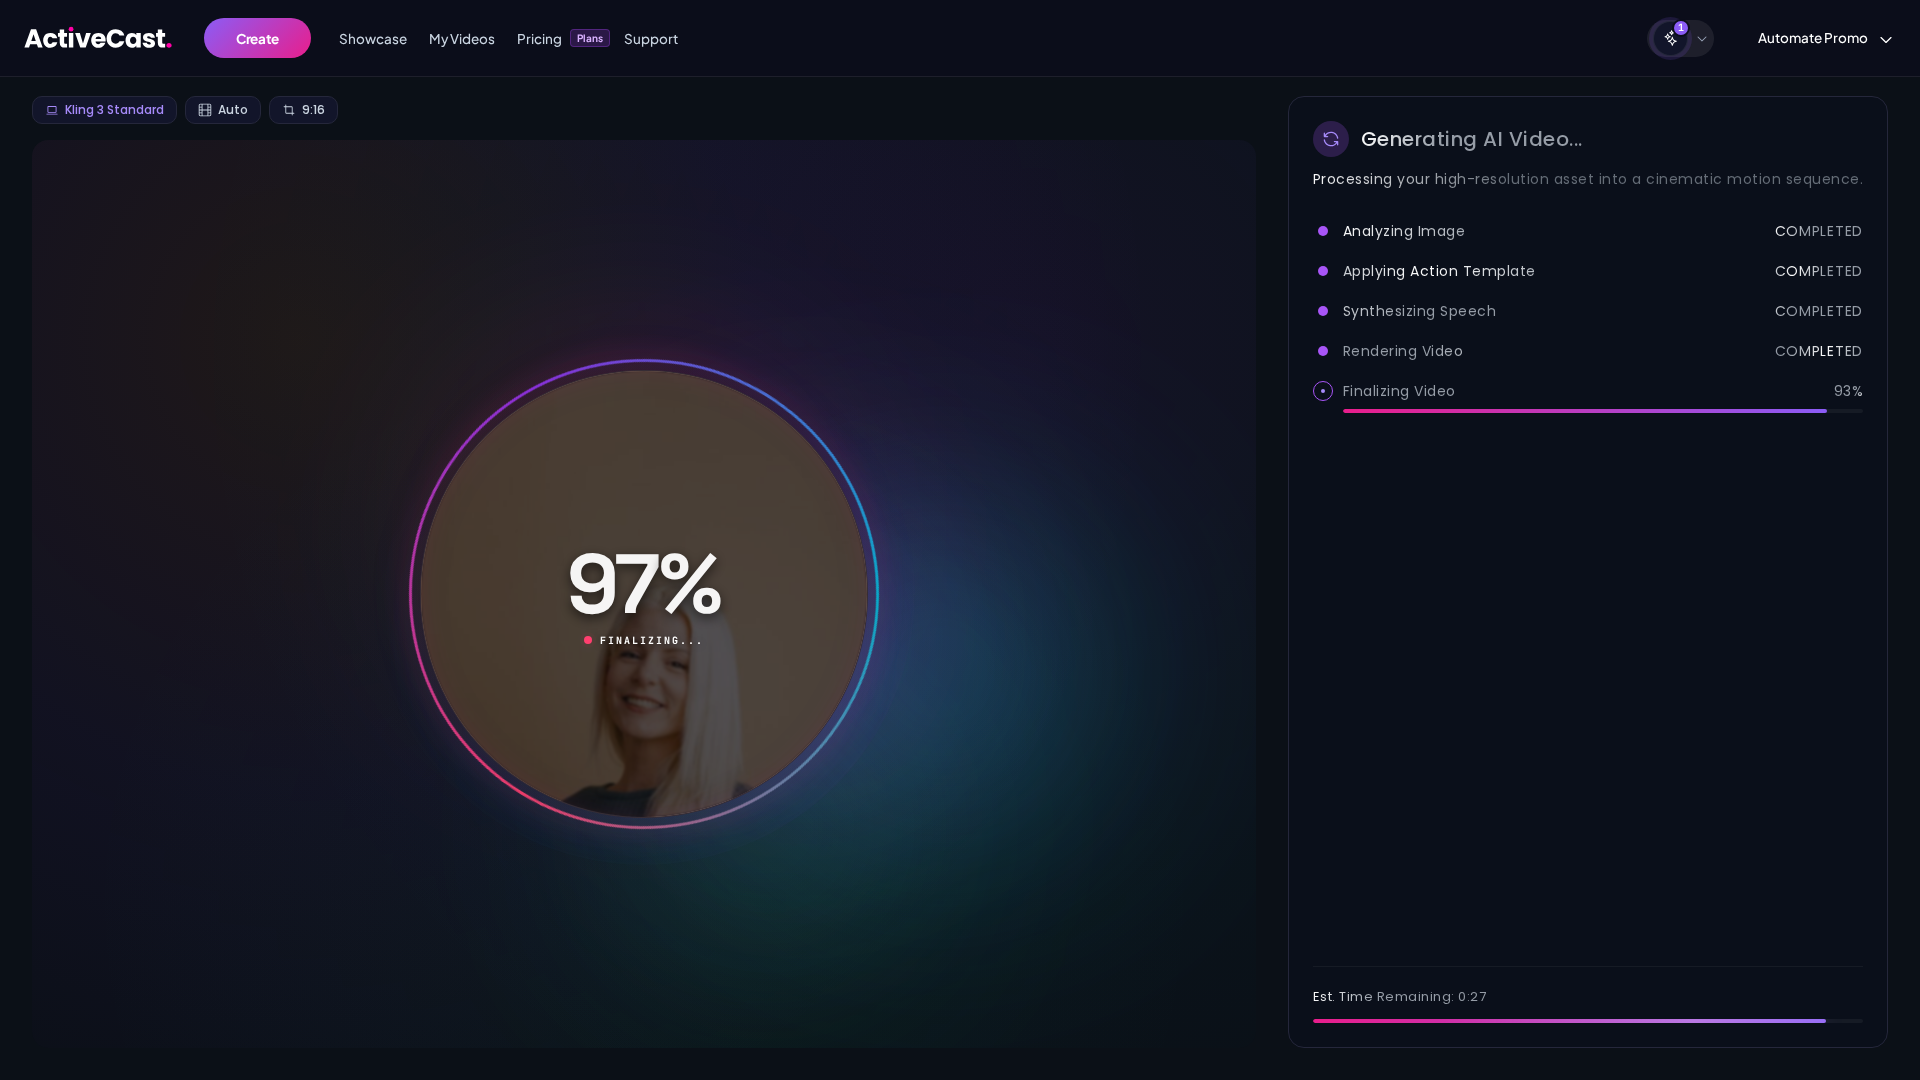The height and width of the screenshot is (1080, 1920).
Task: Click the Synthesizing Speech step bullet
Action: click(1323, 311)
